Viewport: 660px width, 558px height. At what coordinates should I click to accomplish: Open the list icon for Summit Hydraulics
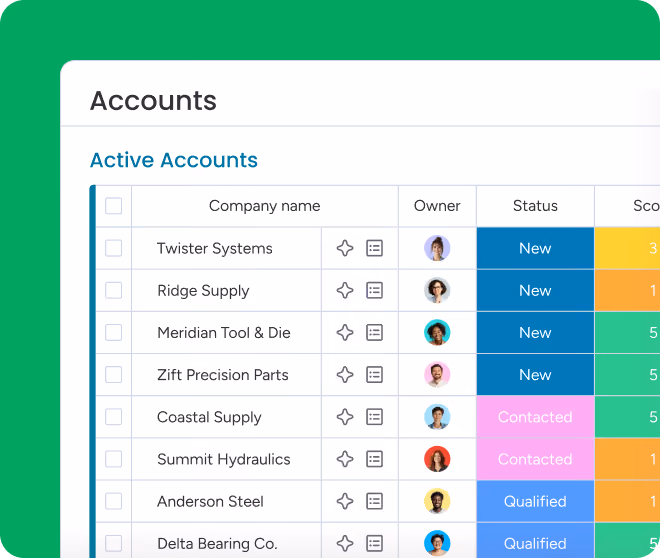[x=374, y=459]
